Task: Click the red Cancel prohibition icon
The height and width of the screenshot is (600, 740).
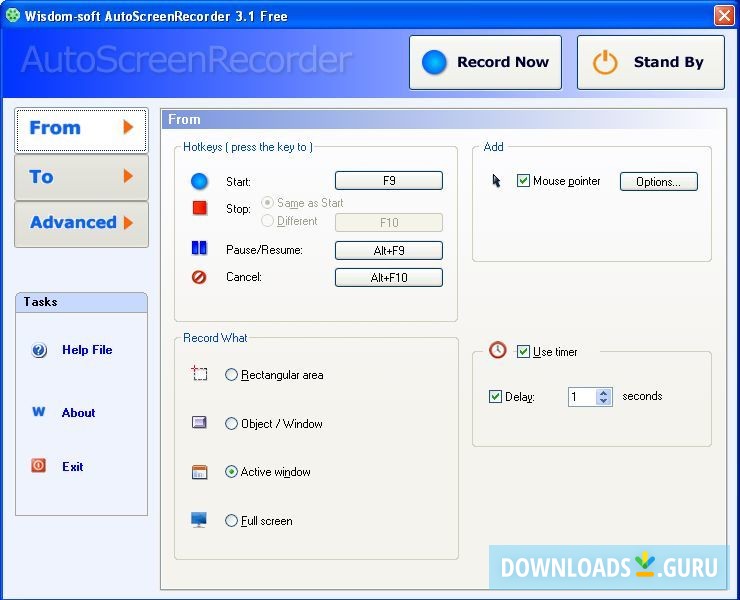Action: [199, 277]
